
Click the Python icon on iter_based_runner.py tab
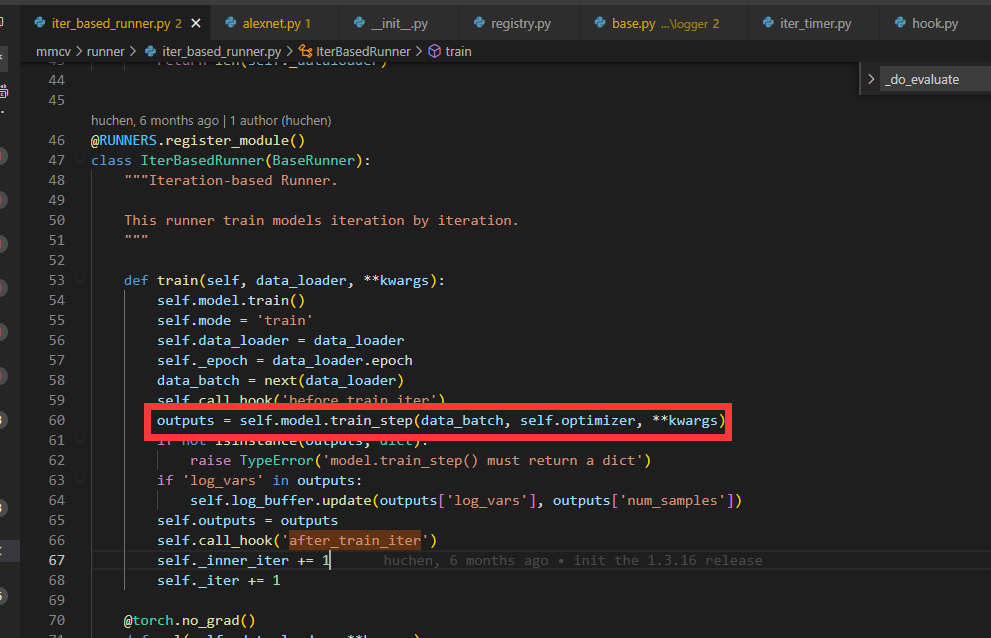[40, 23]
